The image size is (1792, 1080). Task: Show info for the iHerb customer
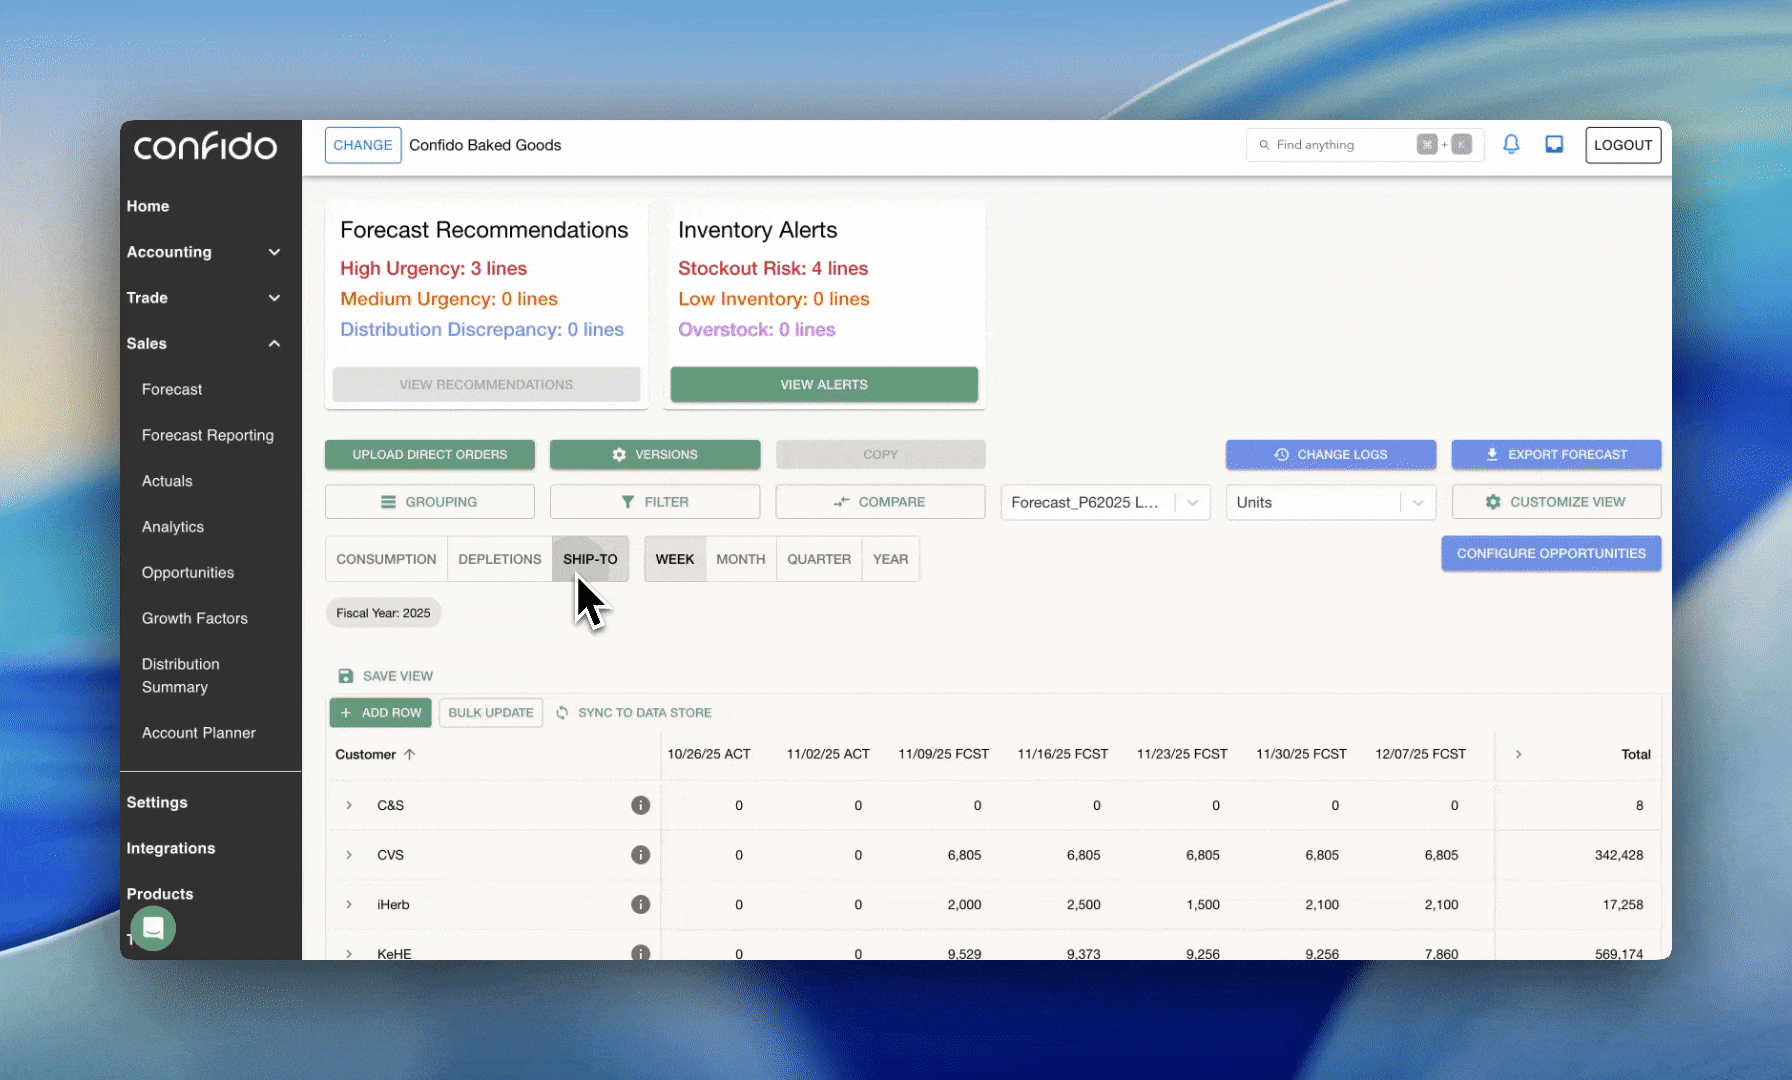click(640, 904)
